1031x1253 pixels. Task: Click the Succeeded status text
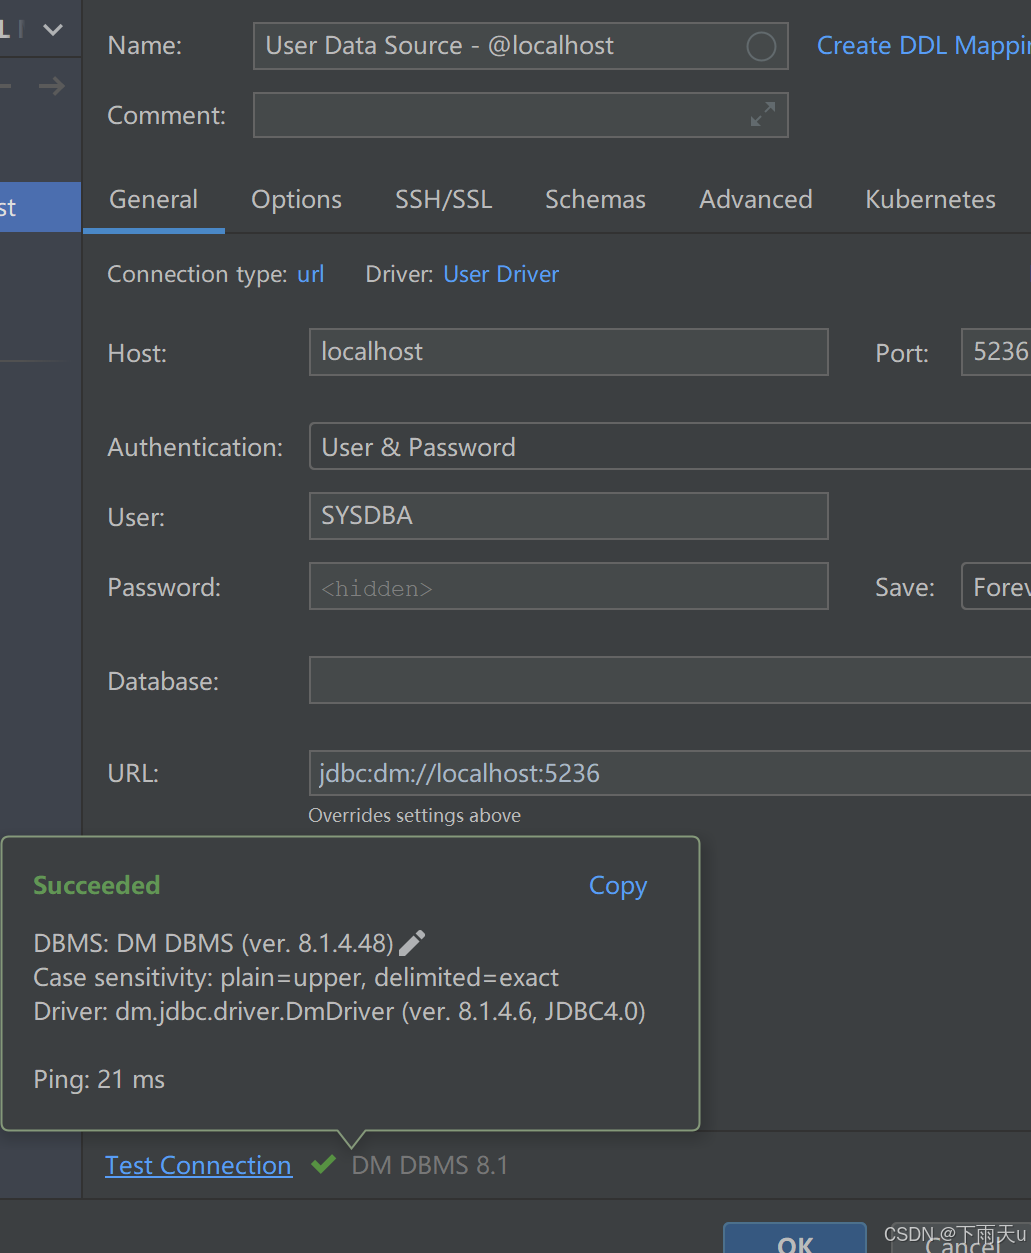coord(97,885)
